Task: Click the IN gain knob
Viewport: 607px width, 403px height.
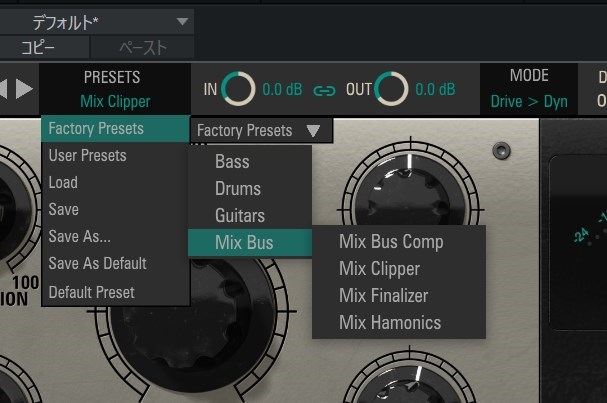Action: (x=239, y=89)
